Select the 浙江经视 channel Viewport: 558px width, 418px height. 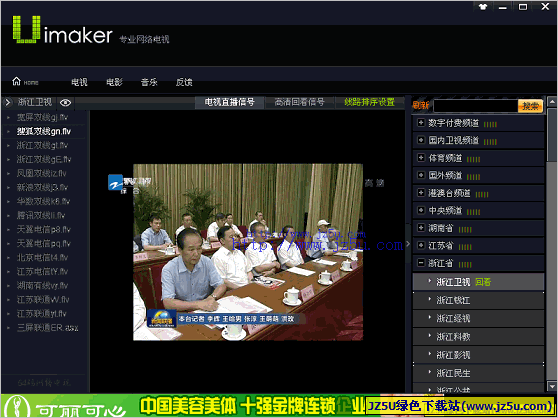pyautogui.click(x=478, y=318)
